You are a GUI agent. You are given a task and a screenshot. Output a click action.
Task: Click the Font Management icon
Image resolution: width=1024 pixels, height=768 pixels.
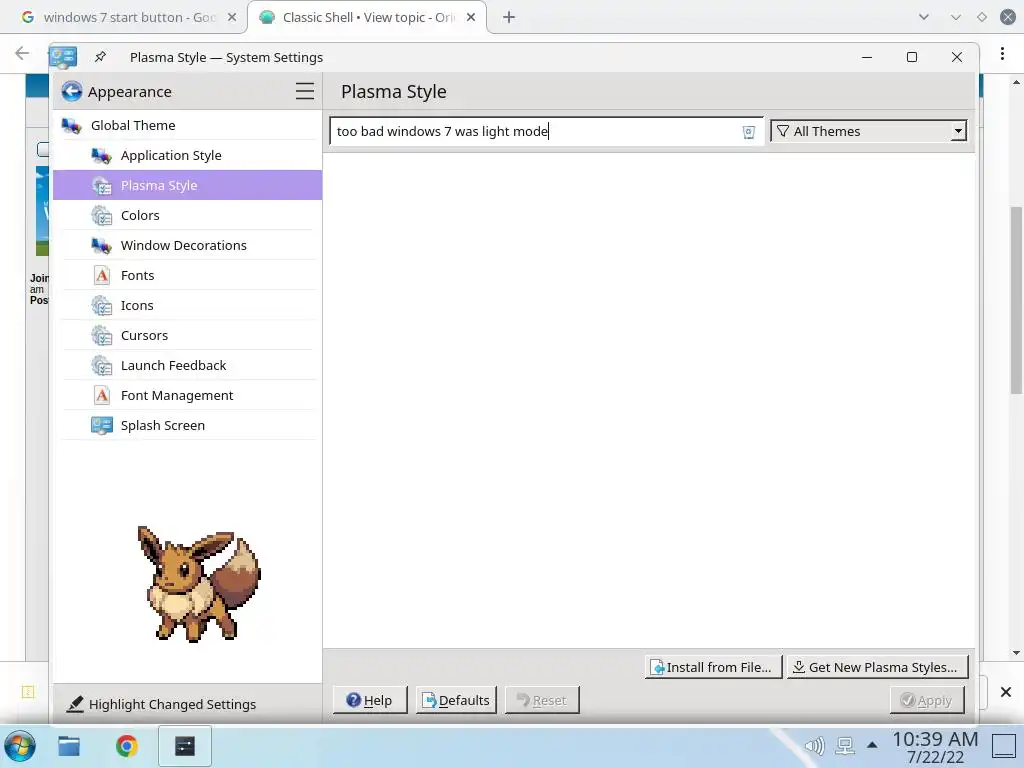102,396
